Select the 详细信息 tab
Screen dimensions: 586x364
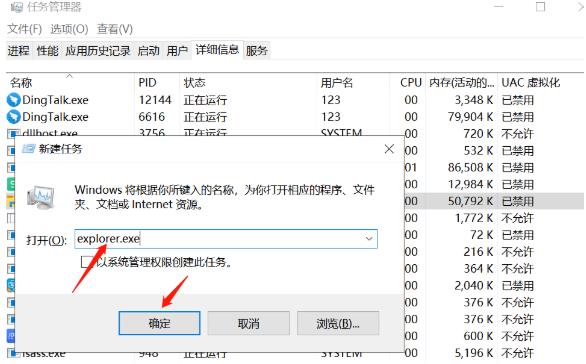click(x=217, y=50)
